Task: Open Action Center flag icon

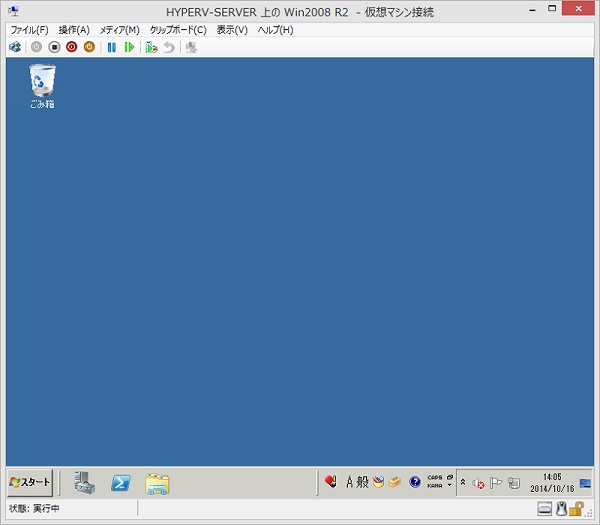Action: click(496, 483)
